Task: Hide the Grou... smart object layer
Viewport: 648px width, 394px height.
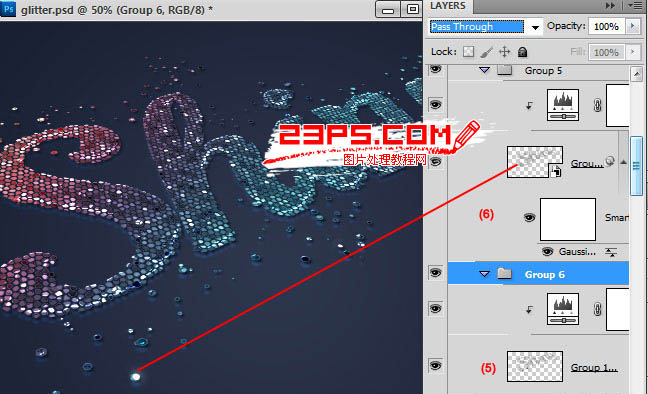Action: point(435,161)
